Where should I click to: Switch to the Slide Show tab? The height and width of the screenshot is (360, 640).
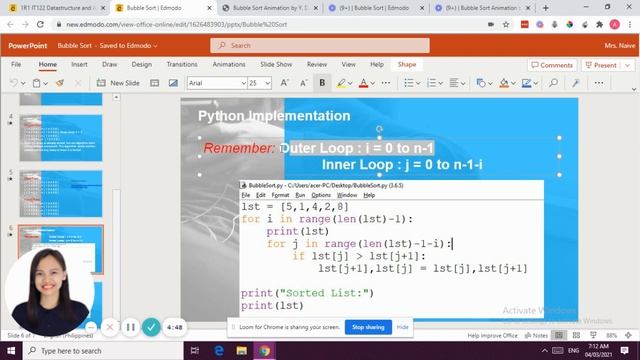[x=276, y=64]
